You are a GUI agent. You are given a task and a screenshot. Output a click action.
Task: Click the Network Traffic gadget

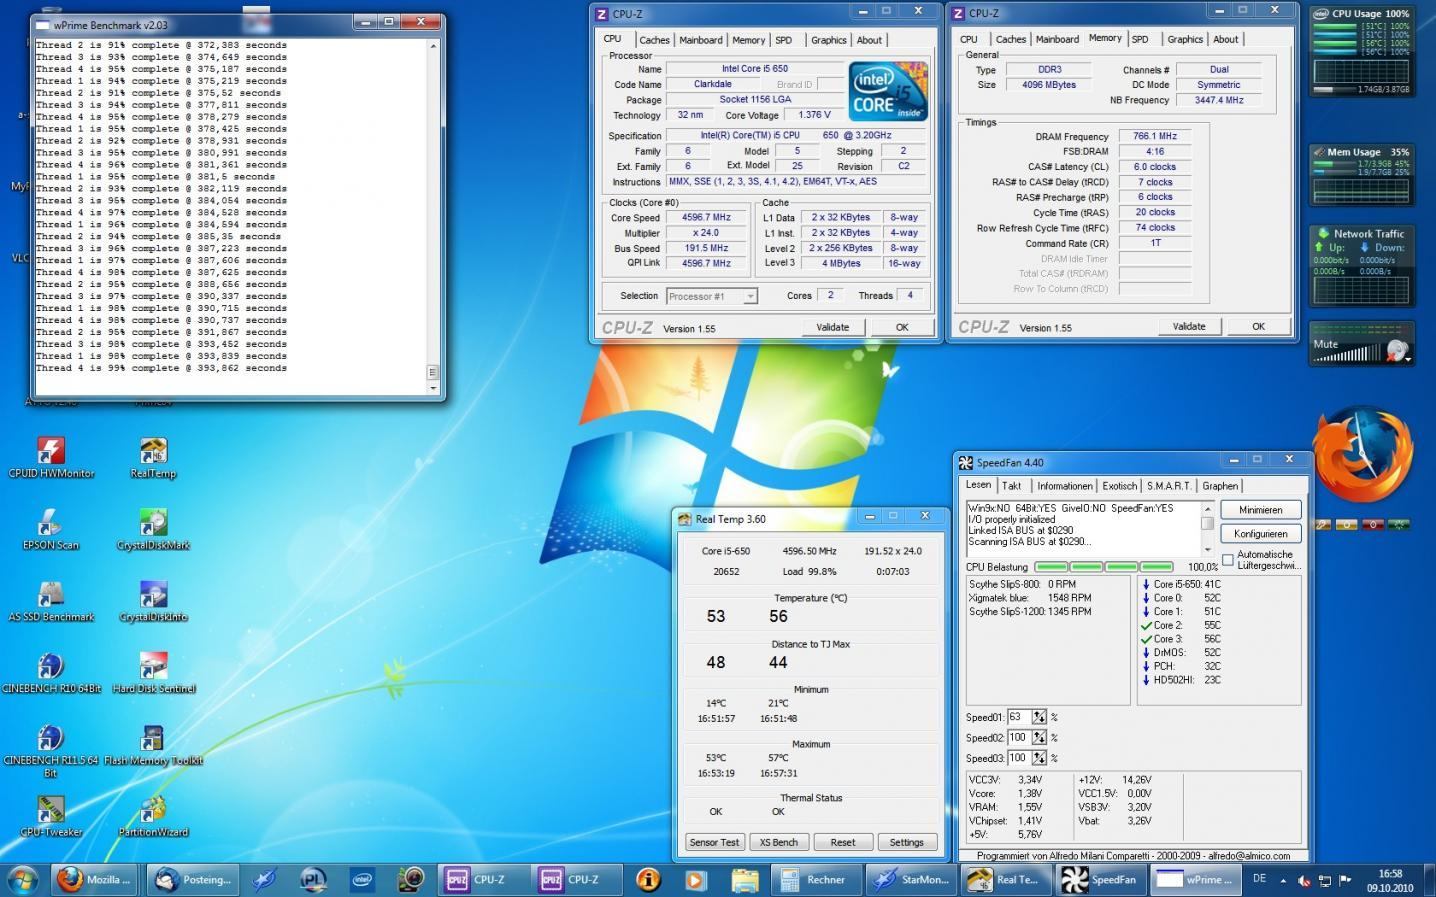(x=1360, y=264)
